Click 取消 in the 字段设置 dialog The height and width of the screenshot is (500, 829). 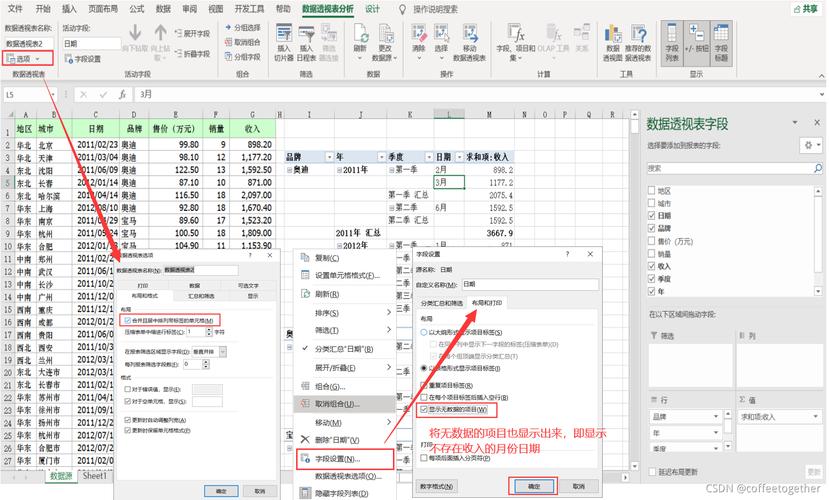pyautogui.click(x=578, y=486)
